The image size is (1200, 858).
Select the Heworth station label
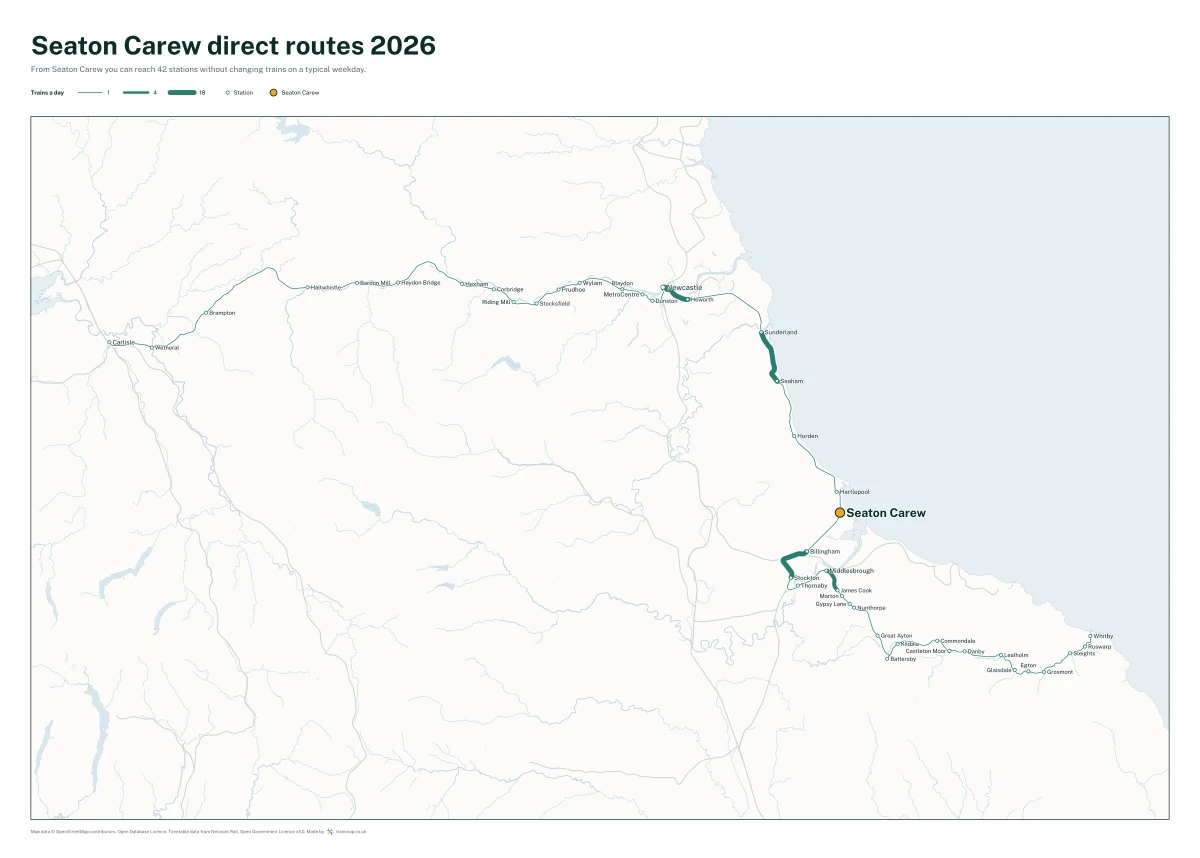[702, 299]
